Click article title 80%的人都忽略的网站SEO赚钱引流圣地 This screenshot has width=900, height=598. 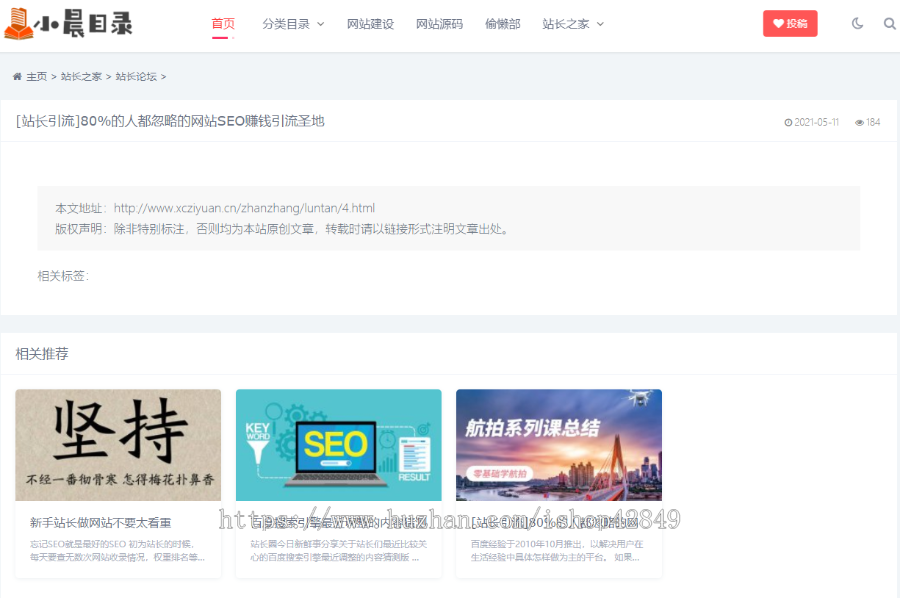170,121
